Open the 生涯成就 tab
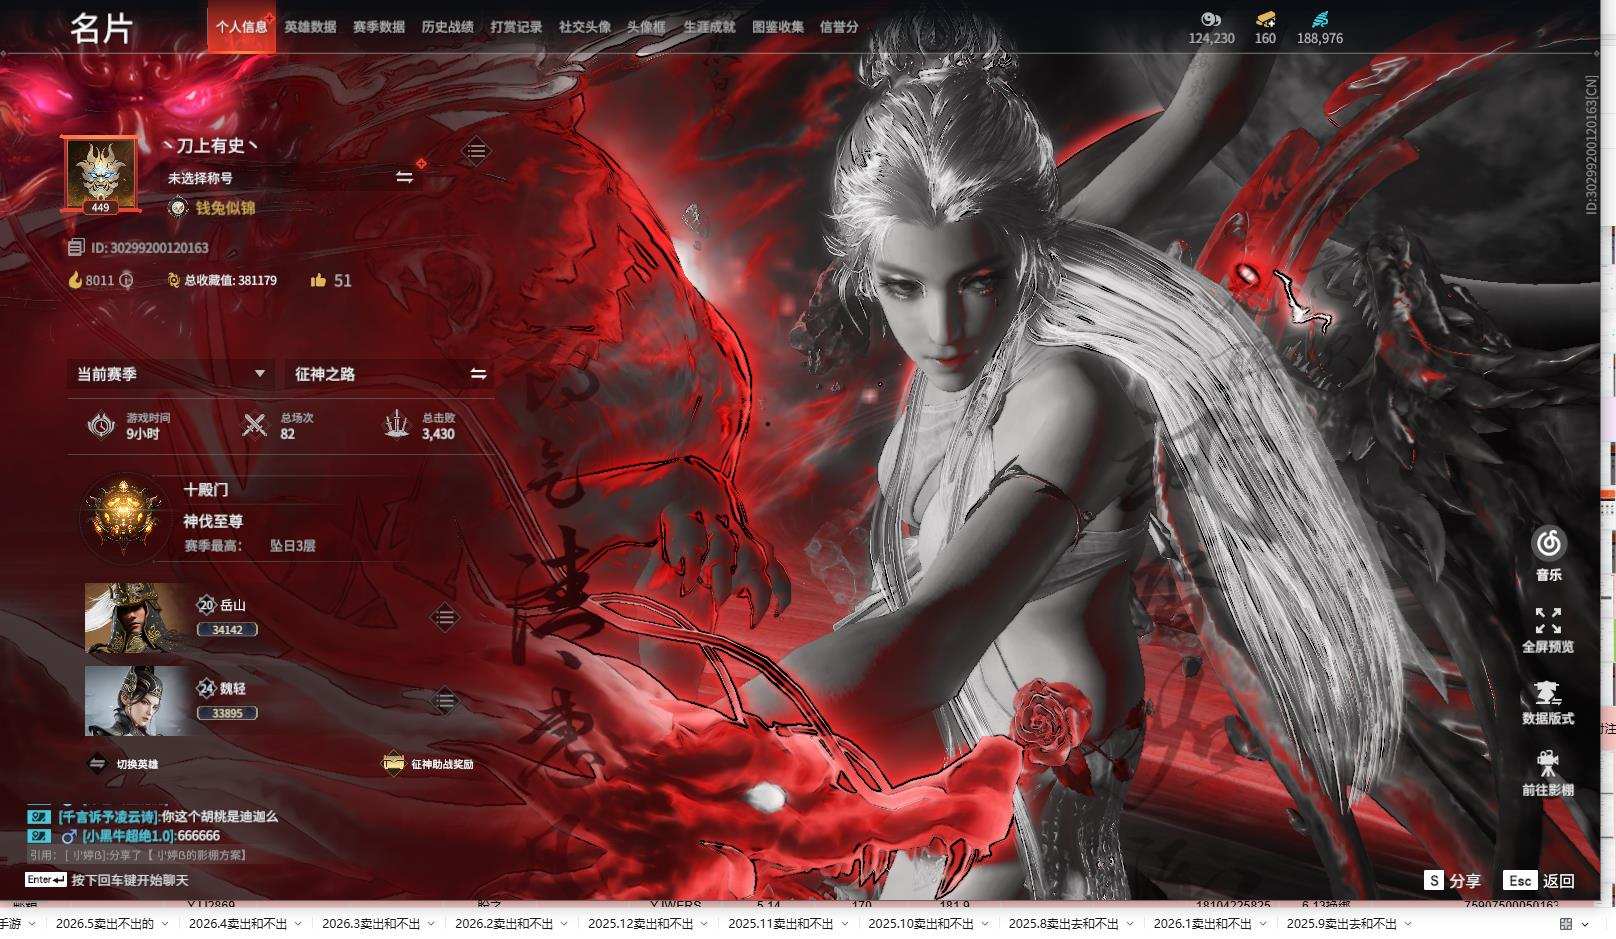 709,27
